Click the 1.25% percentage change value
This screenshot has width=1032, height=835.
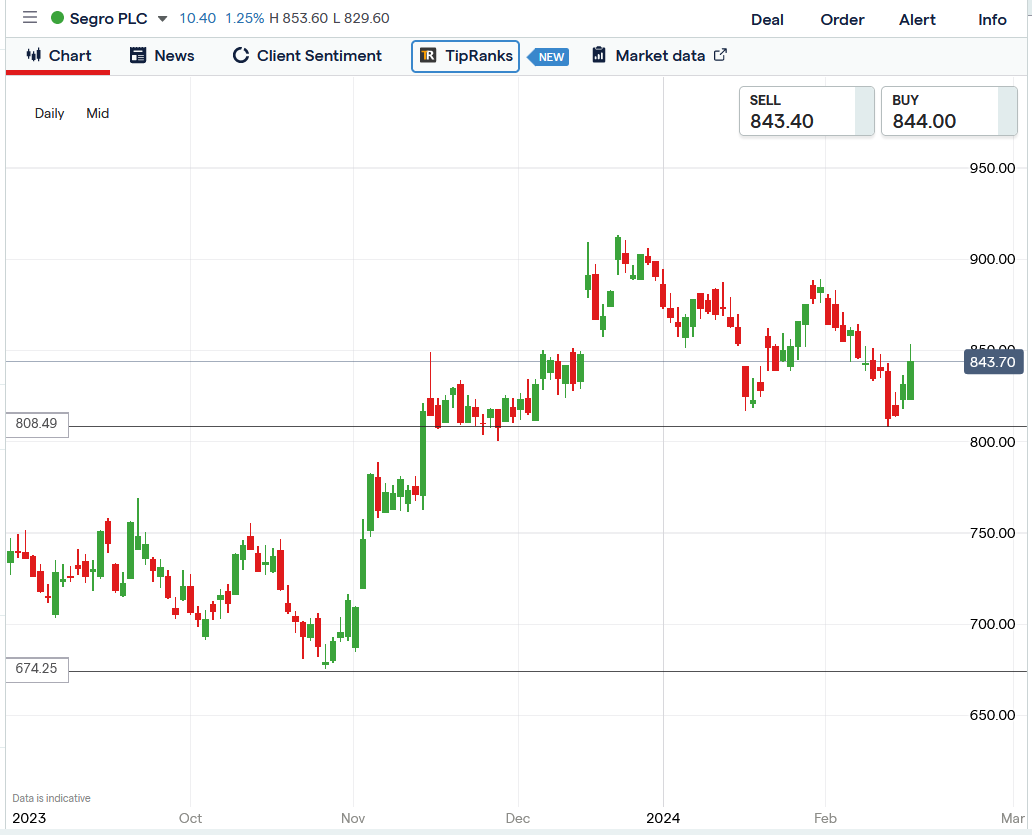[x=244, y=18]
